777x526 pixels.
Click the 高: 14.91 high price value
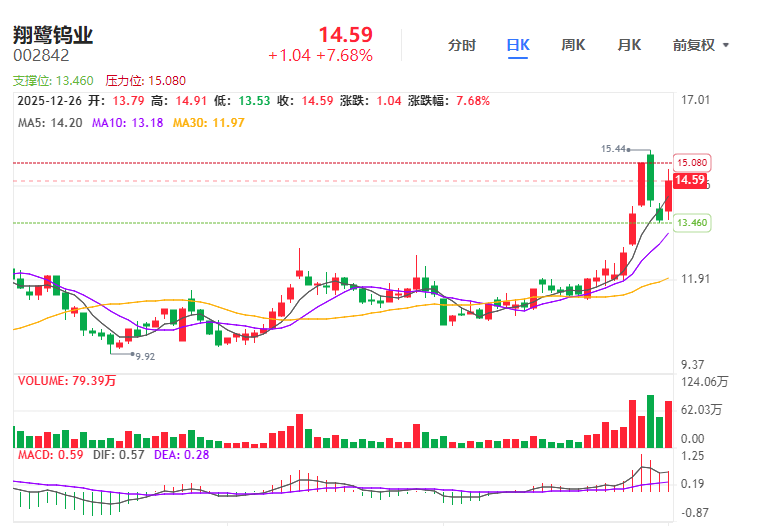[x=179, y=101]
